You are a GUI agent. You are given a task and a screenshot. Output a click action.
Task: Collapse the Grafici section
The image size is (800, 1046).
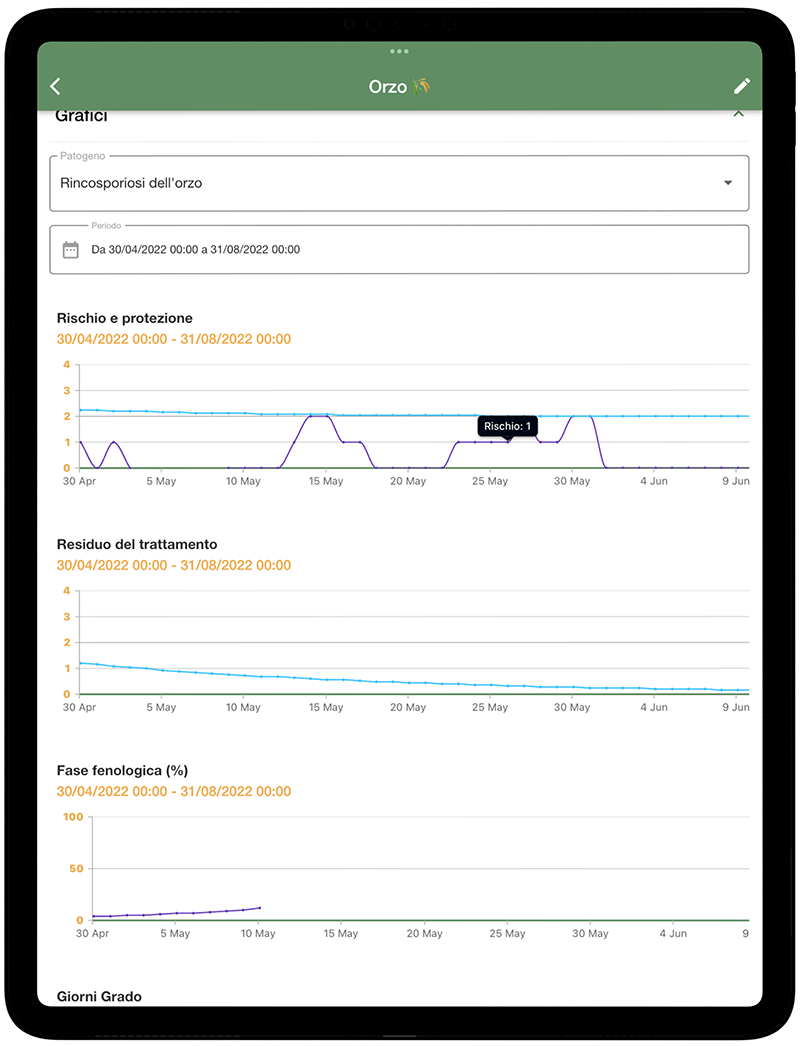coord(739,113)
